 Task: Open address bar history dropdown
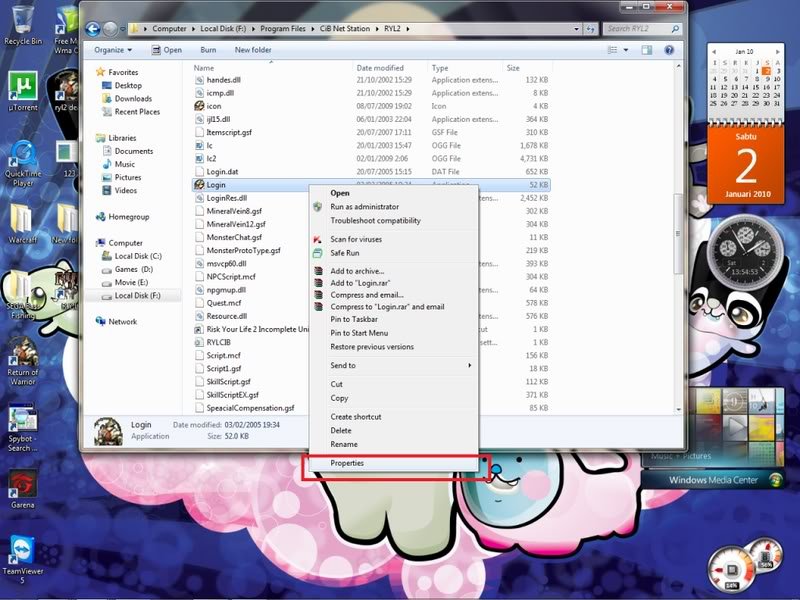[x=577, y=29]
